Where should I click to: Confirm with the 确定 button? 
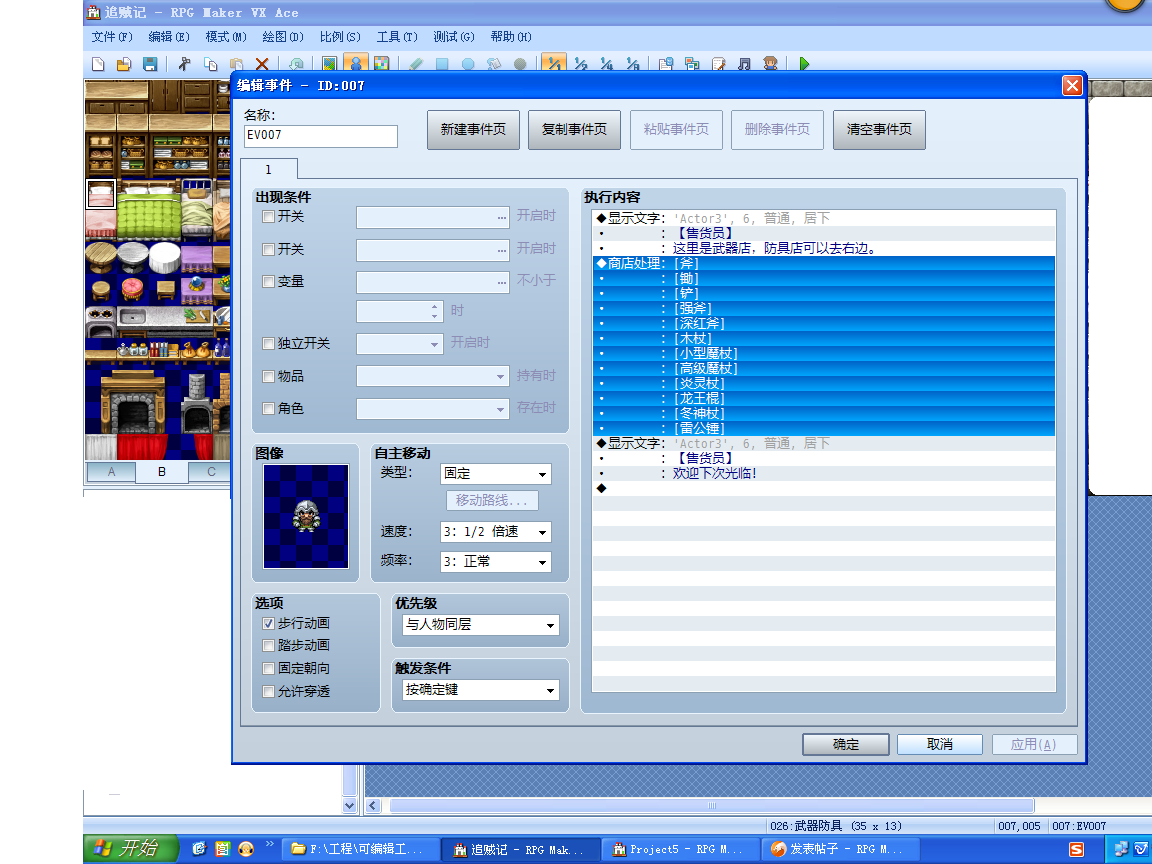(846, 744)
